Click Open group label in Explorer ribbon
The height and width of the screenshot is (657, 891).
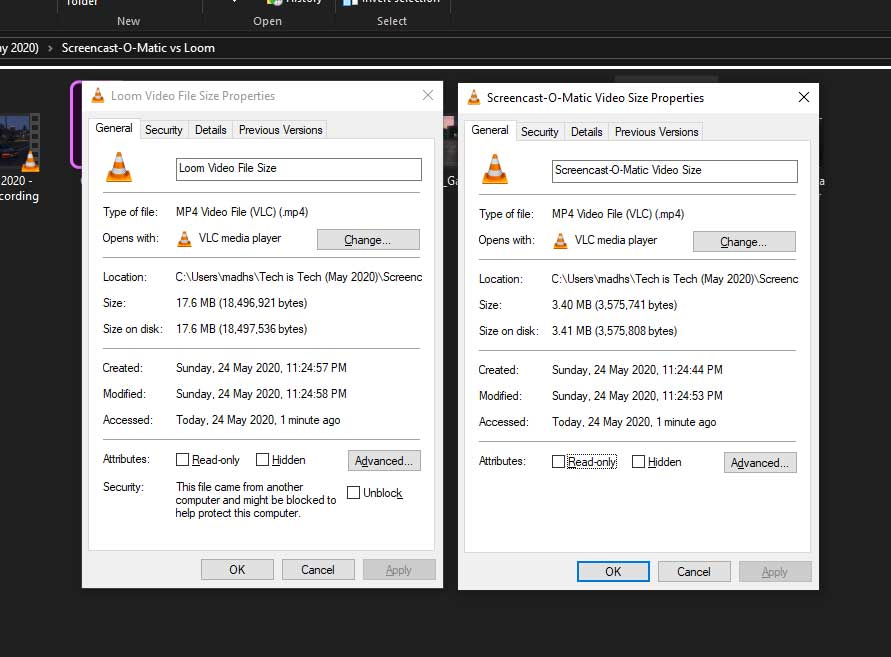pyautogui.click(x=267, y=21)
